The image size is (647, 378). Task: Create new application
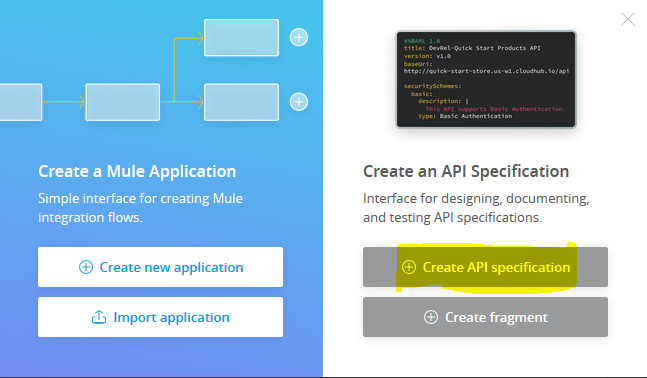[161, 267]
